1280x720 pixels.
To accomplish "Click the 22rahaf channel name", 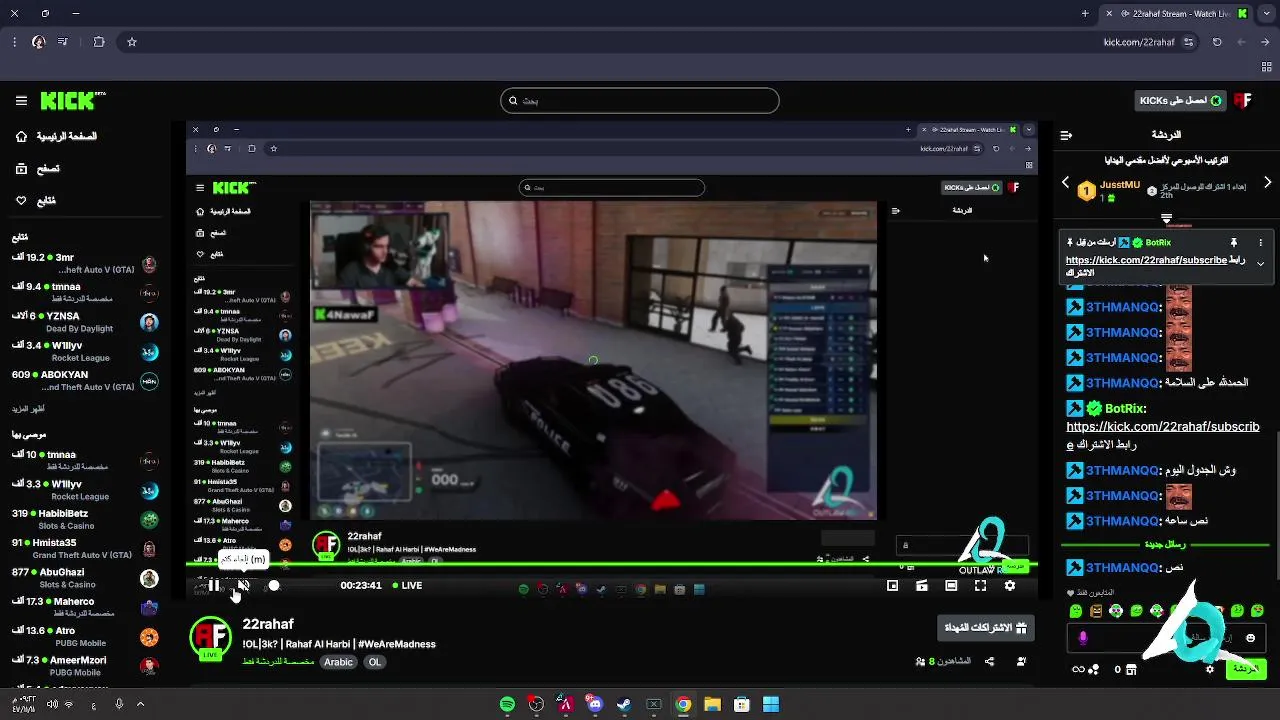I will click(268, 625).
